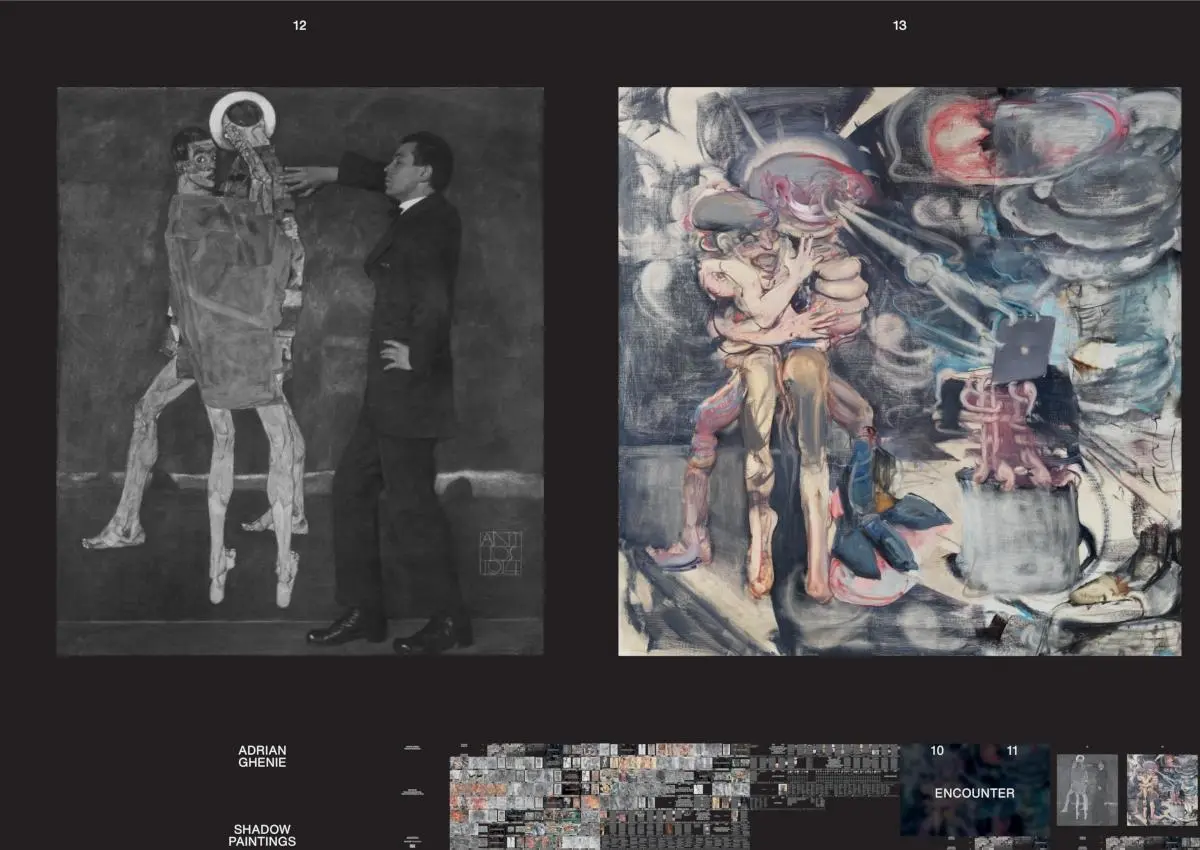1200x850 pixels.
Task: Click the page number 13 label
Action: 900,26
